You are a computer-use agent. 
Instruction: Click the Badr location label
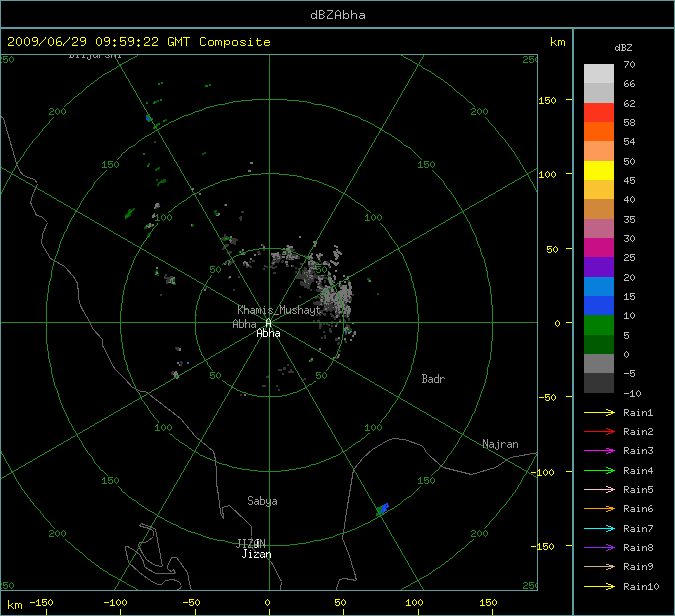click(x=433, y=379)
